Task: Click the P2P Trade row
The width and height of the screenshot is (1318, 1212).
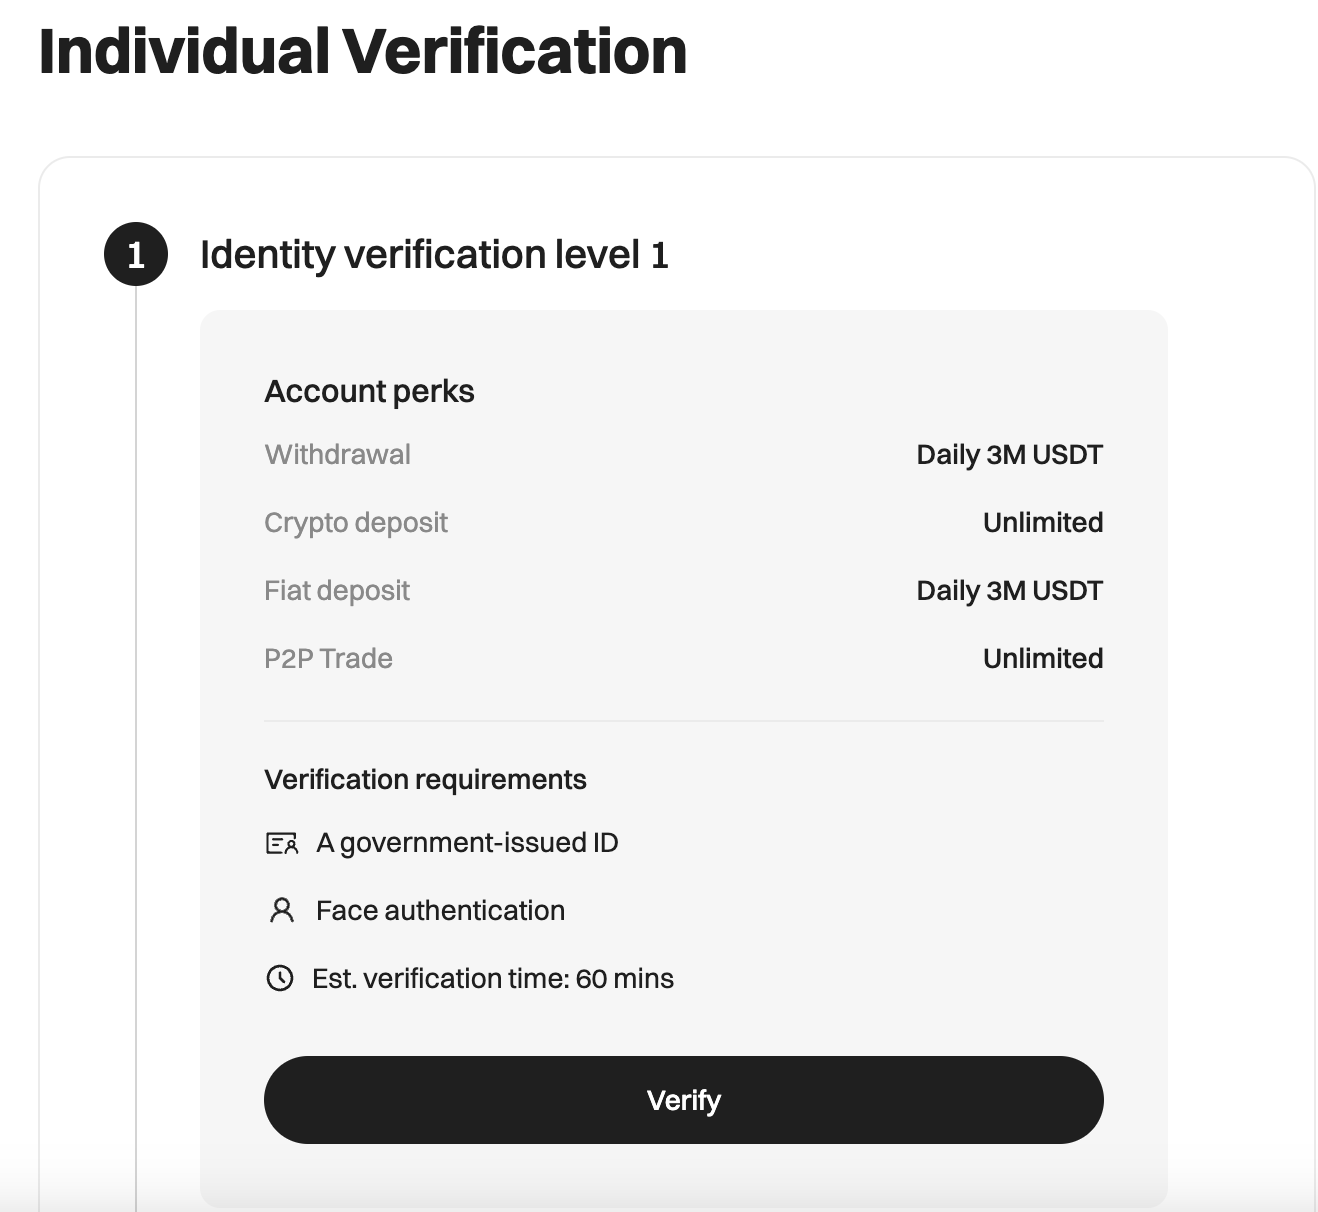Action: tap(328, 658)
